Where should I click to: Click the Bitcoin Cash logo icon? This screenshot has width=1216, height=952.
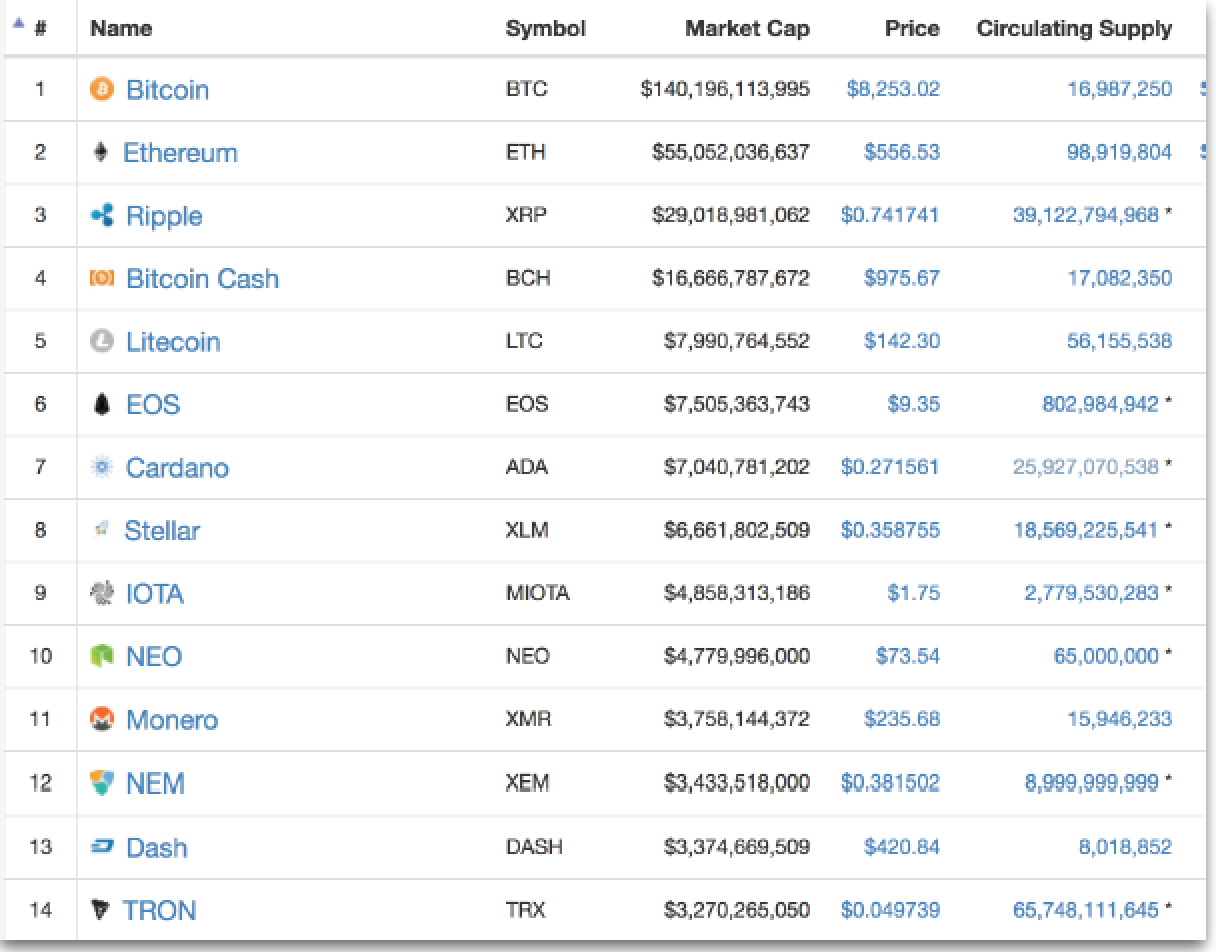[x=101, y=279]
